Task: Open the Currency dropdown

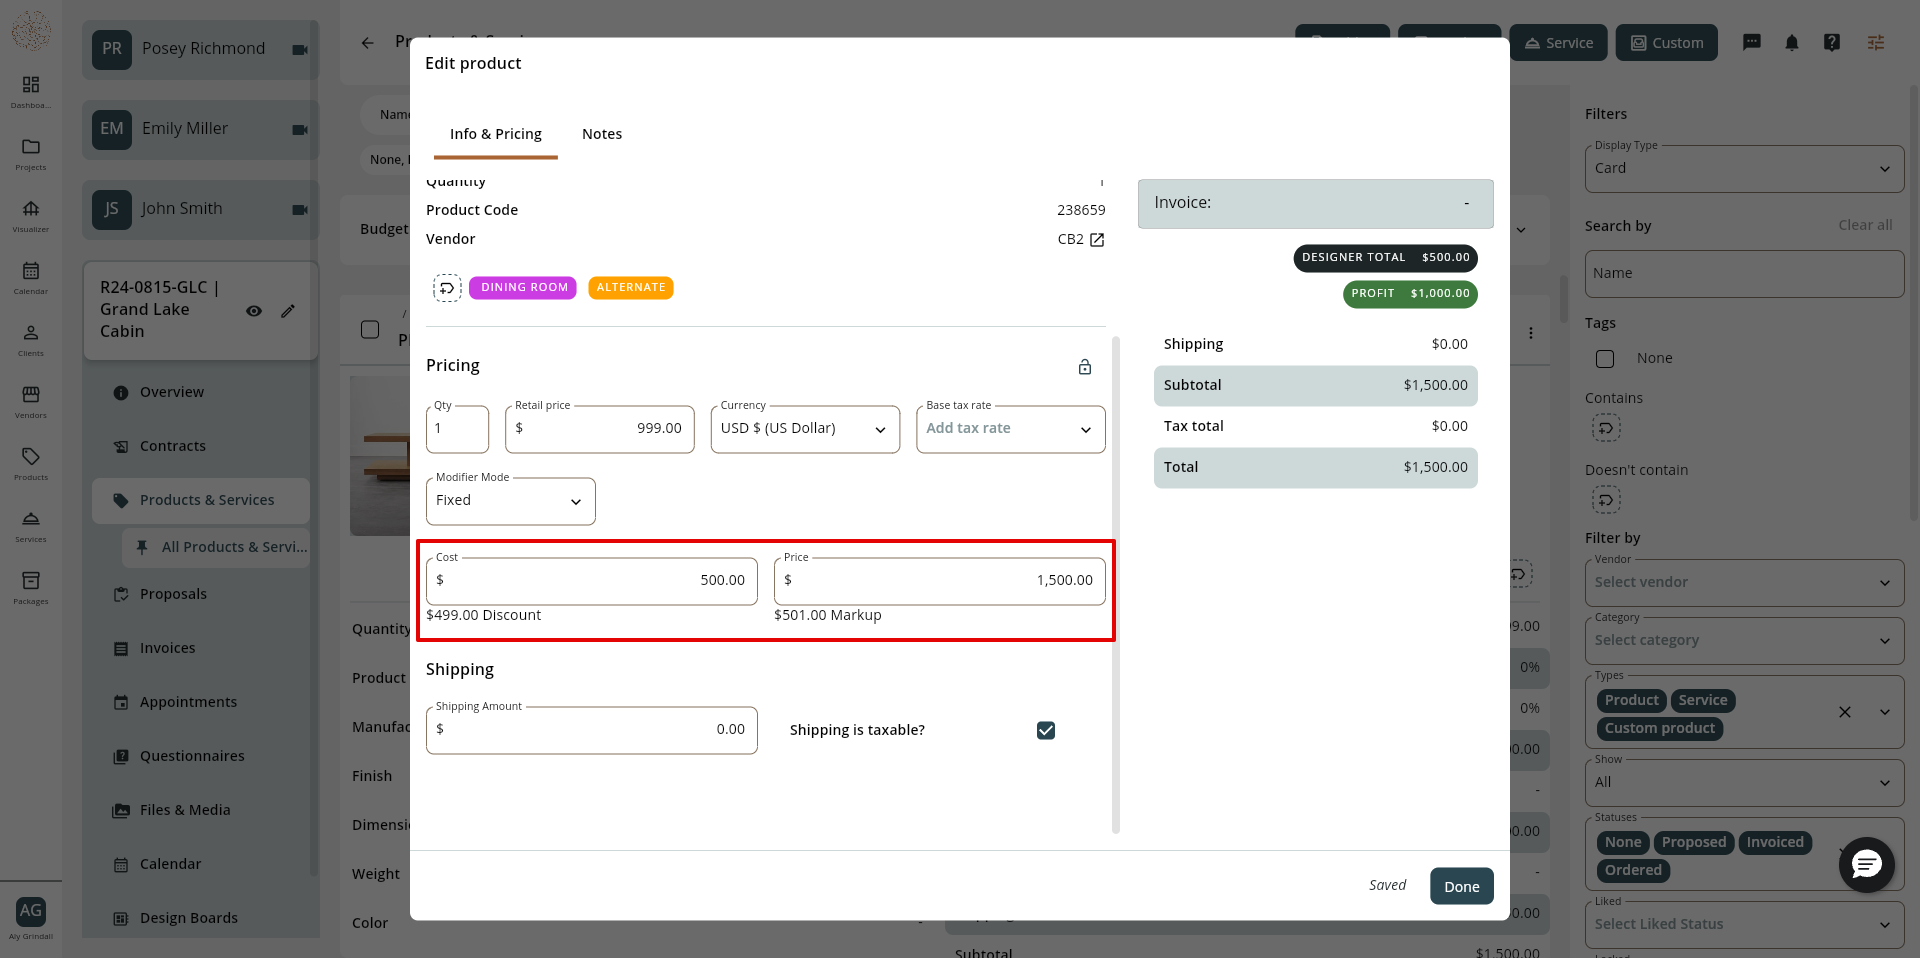Action: (805, 429)
